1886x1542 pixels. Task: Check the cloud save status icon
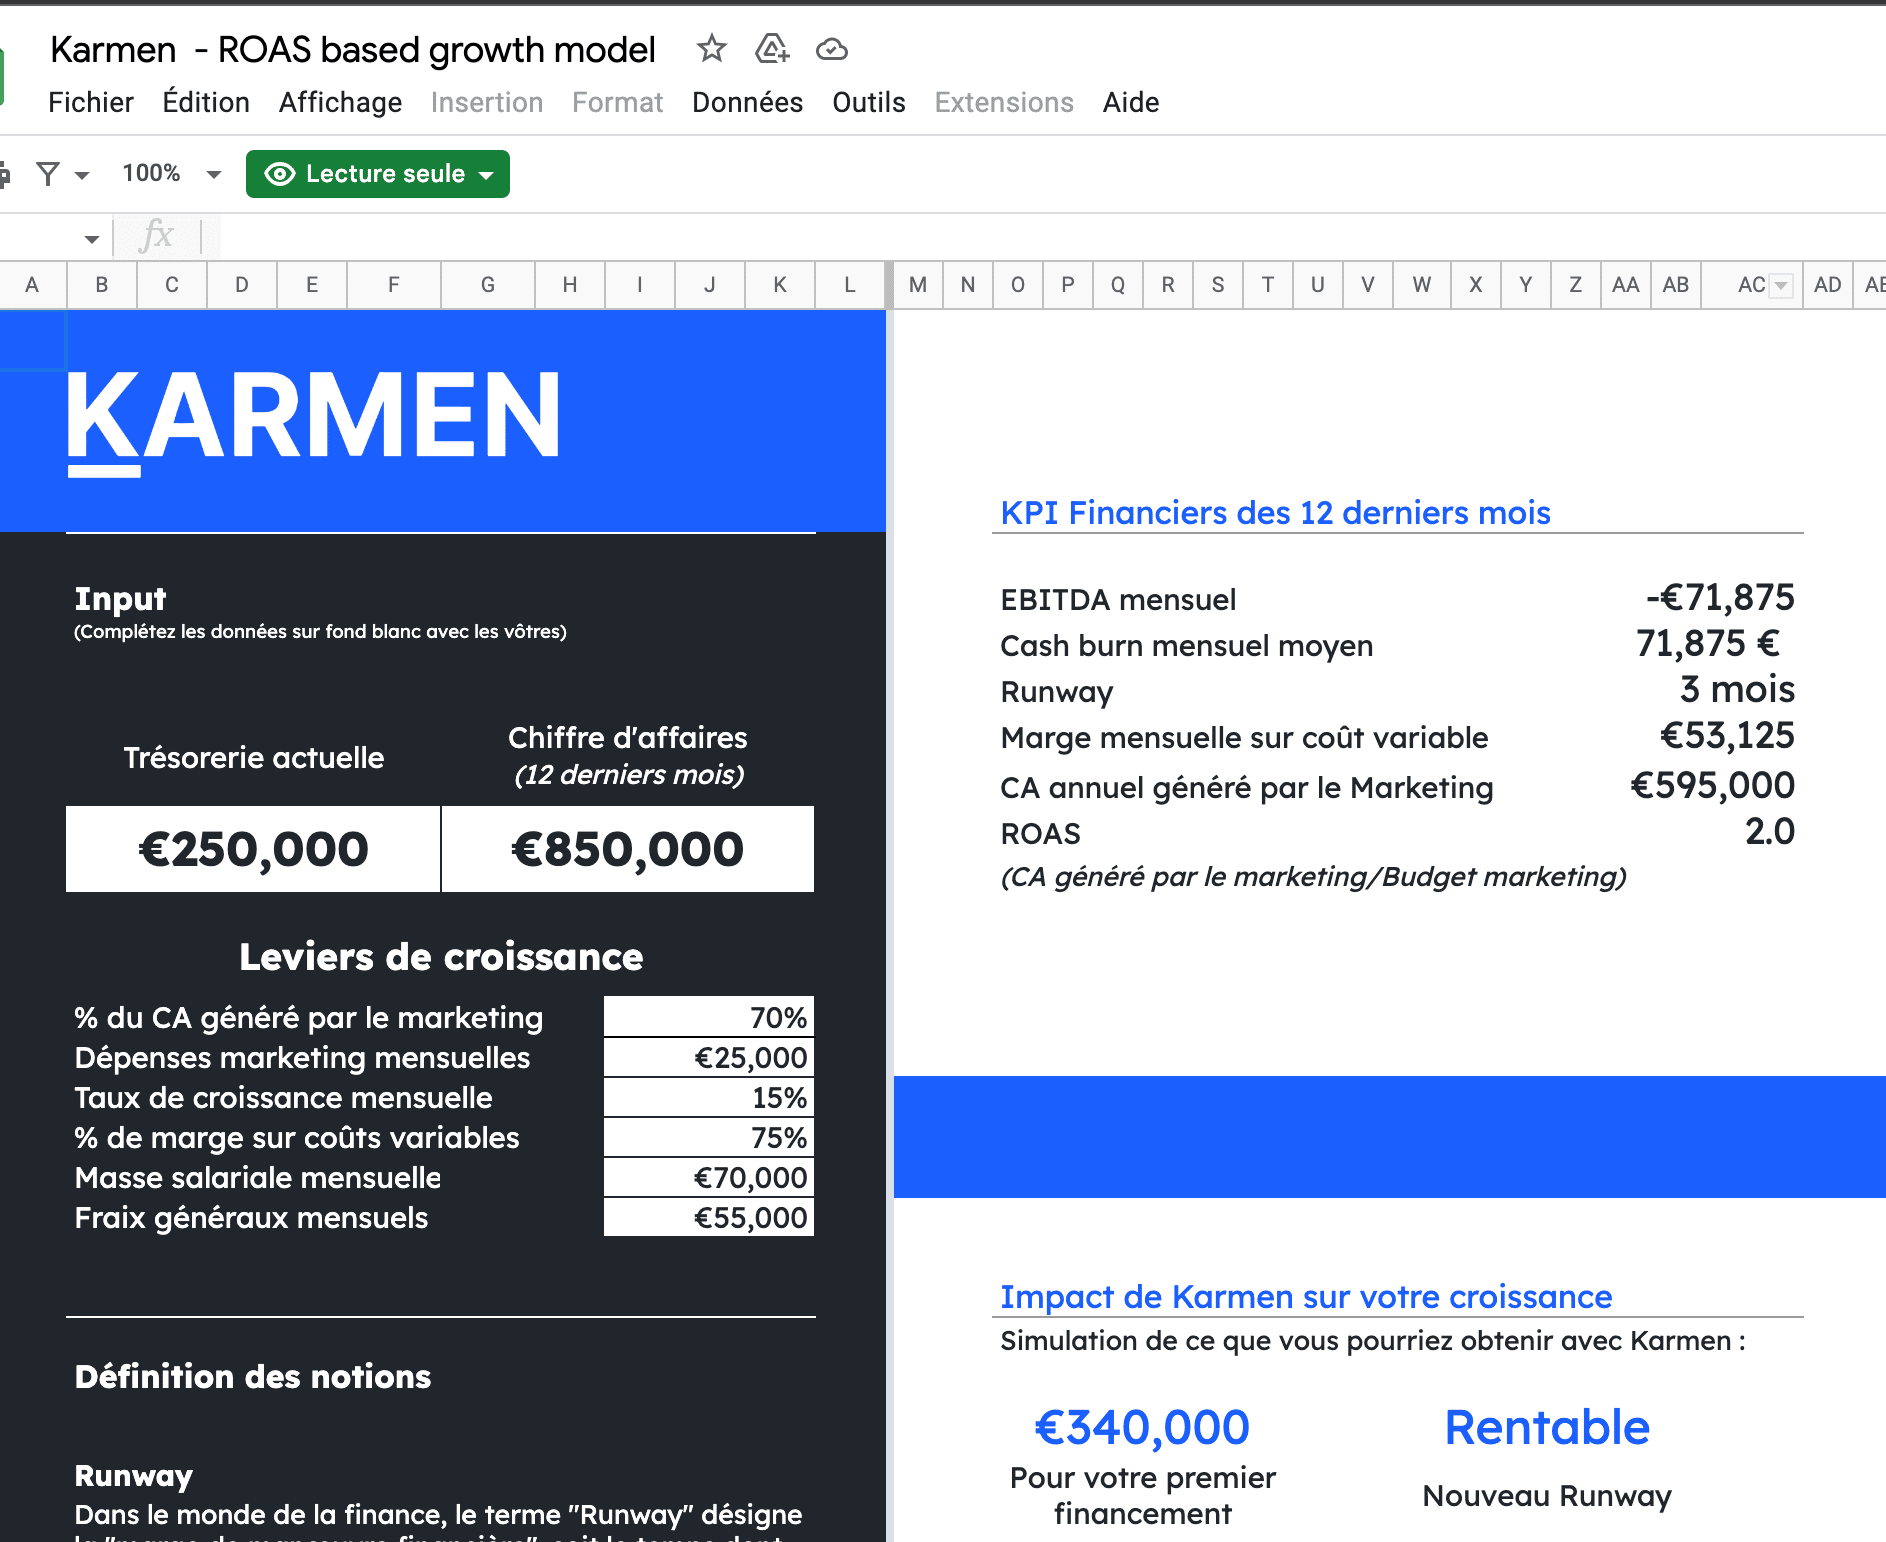click(x=832, y=49)
